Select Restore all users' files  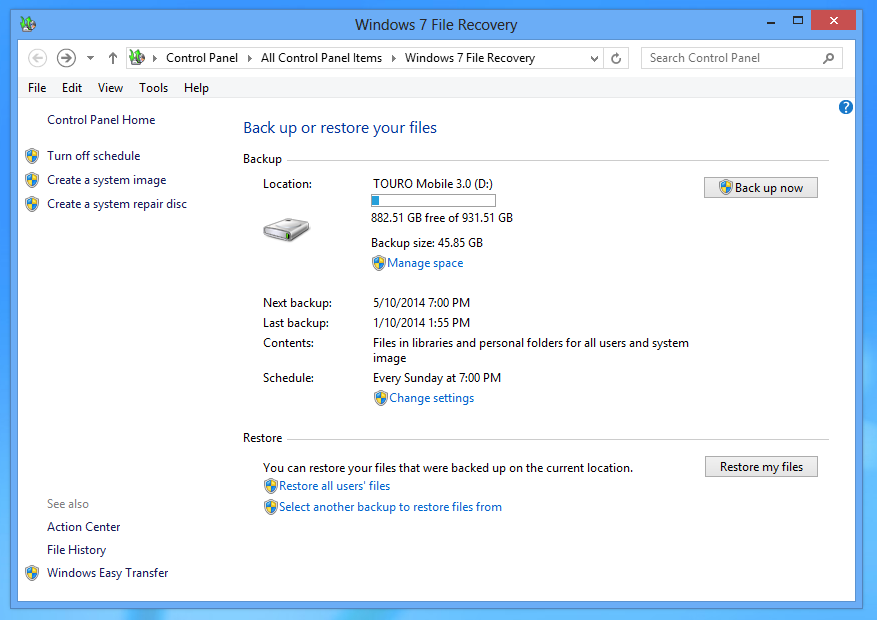(334, 486)
